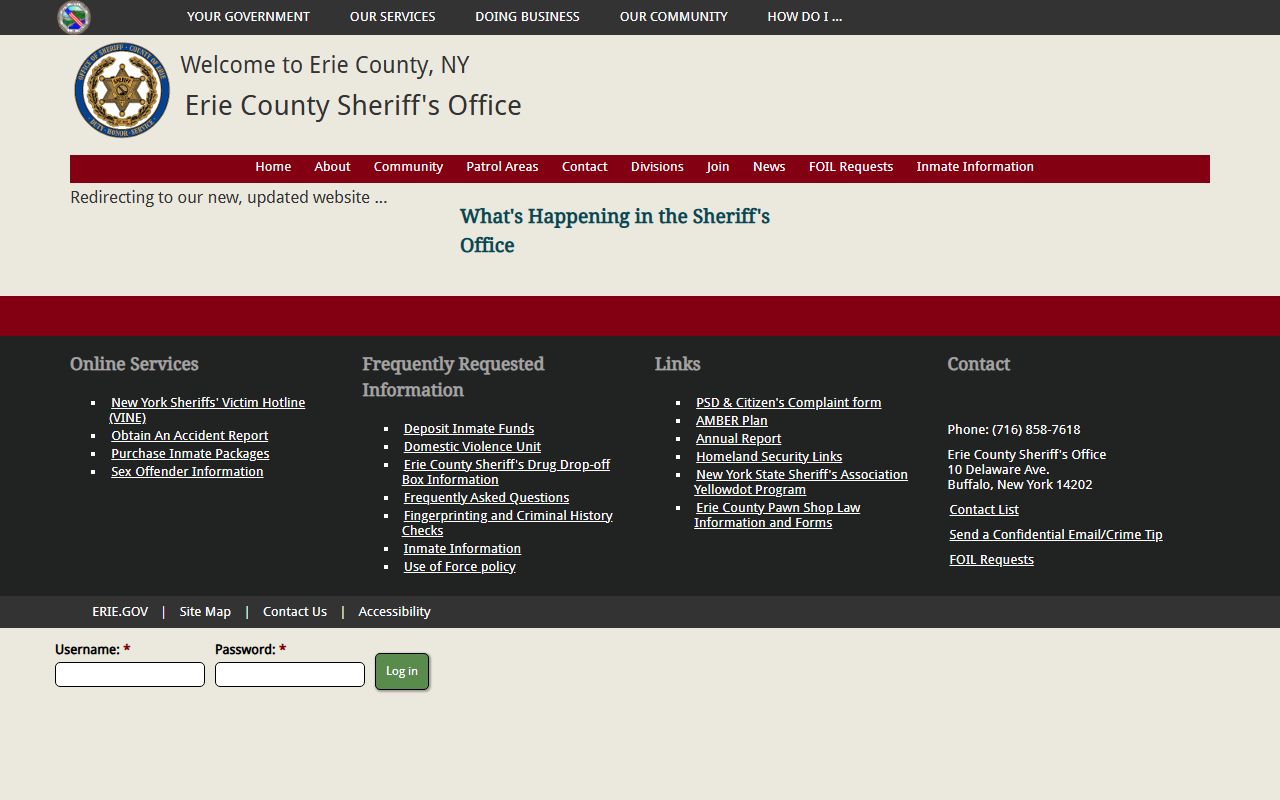Go to Home in the red navigation bar
Viewport: 1280px width, 800px height.
pos(273,167)
